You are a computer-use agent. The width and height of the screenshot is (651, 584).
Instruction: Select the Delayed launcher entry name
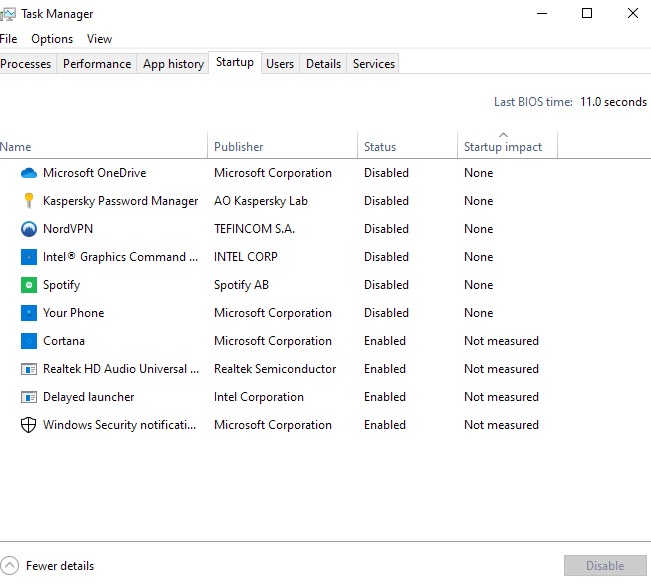(88, 397)
